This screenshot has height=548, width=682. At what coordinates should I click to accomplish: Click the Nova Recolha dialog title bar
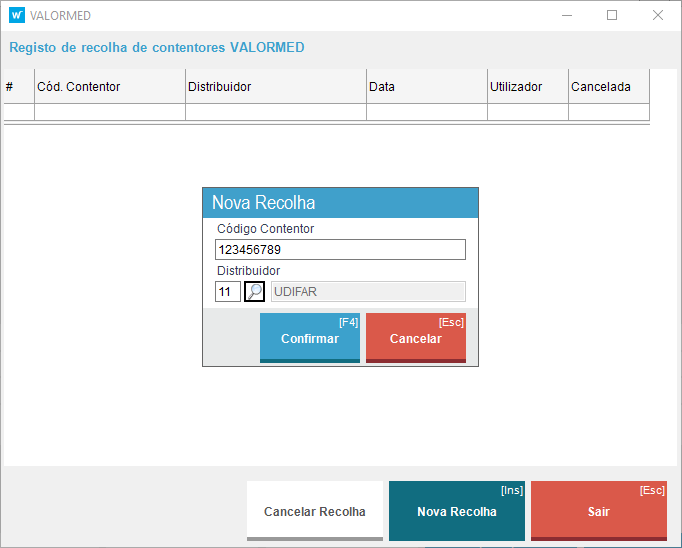pos(340,203)
